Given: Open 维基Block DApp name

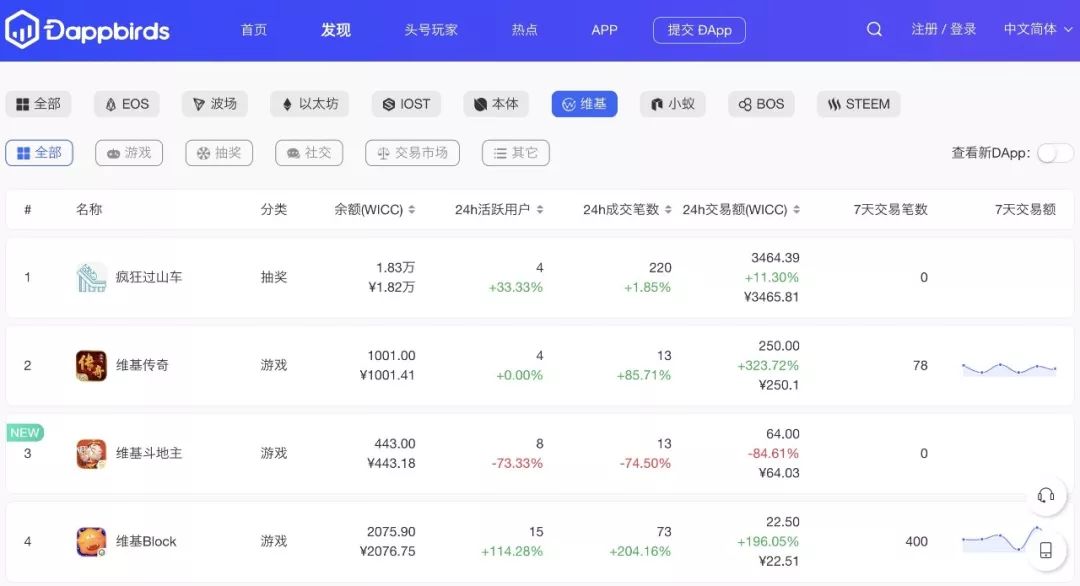Looking at the screenshot, I should click(146, 542).
